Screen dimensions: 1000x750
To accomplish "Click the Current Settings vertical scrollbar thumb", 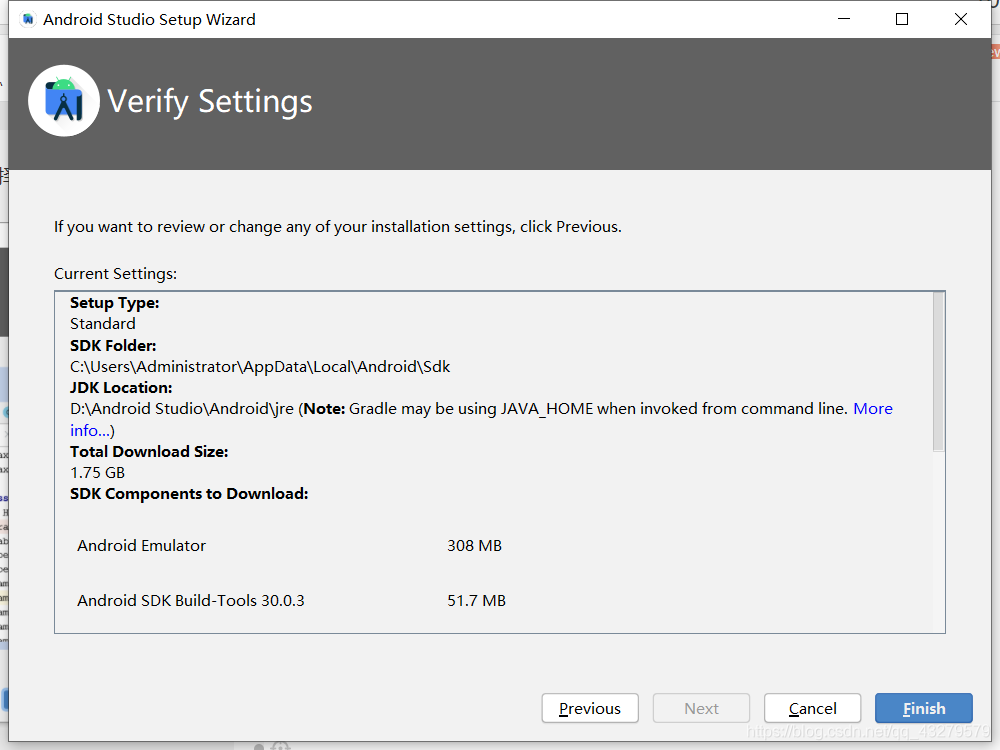I will click(938, 372).
